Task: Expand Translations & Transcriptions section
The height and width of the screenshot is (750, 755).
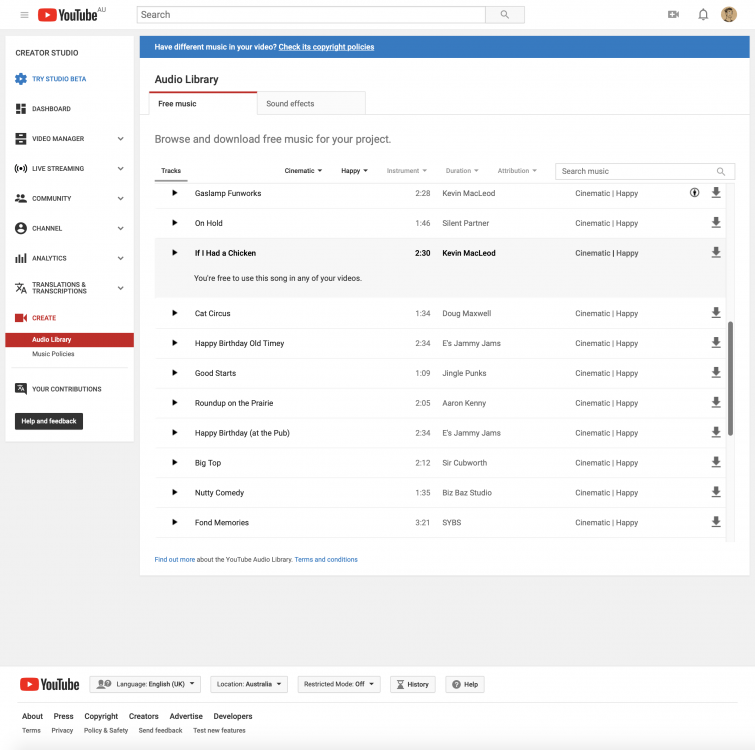Action: click(x=120, y=288)
